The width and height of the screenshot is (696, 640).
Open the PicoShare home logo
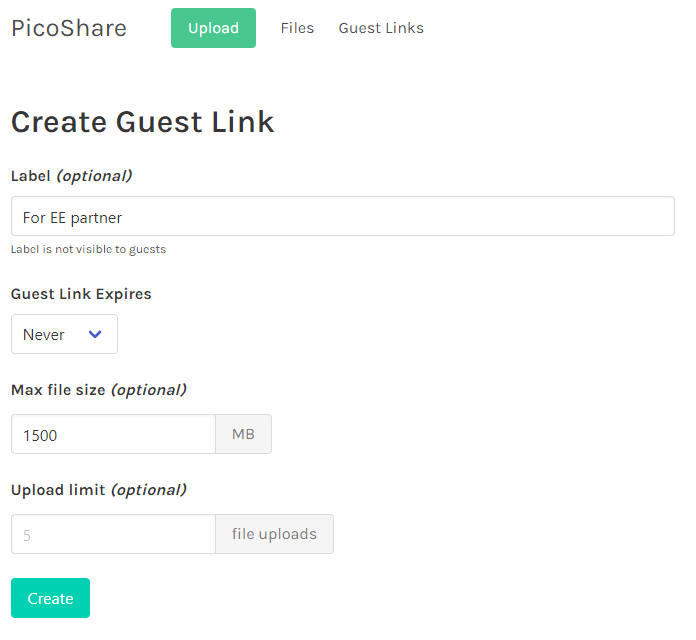69,28
